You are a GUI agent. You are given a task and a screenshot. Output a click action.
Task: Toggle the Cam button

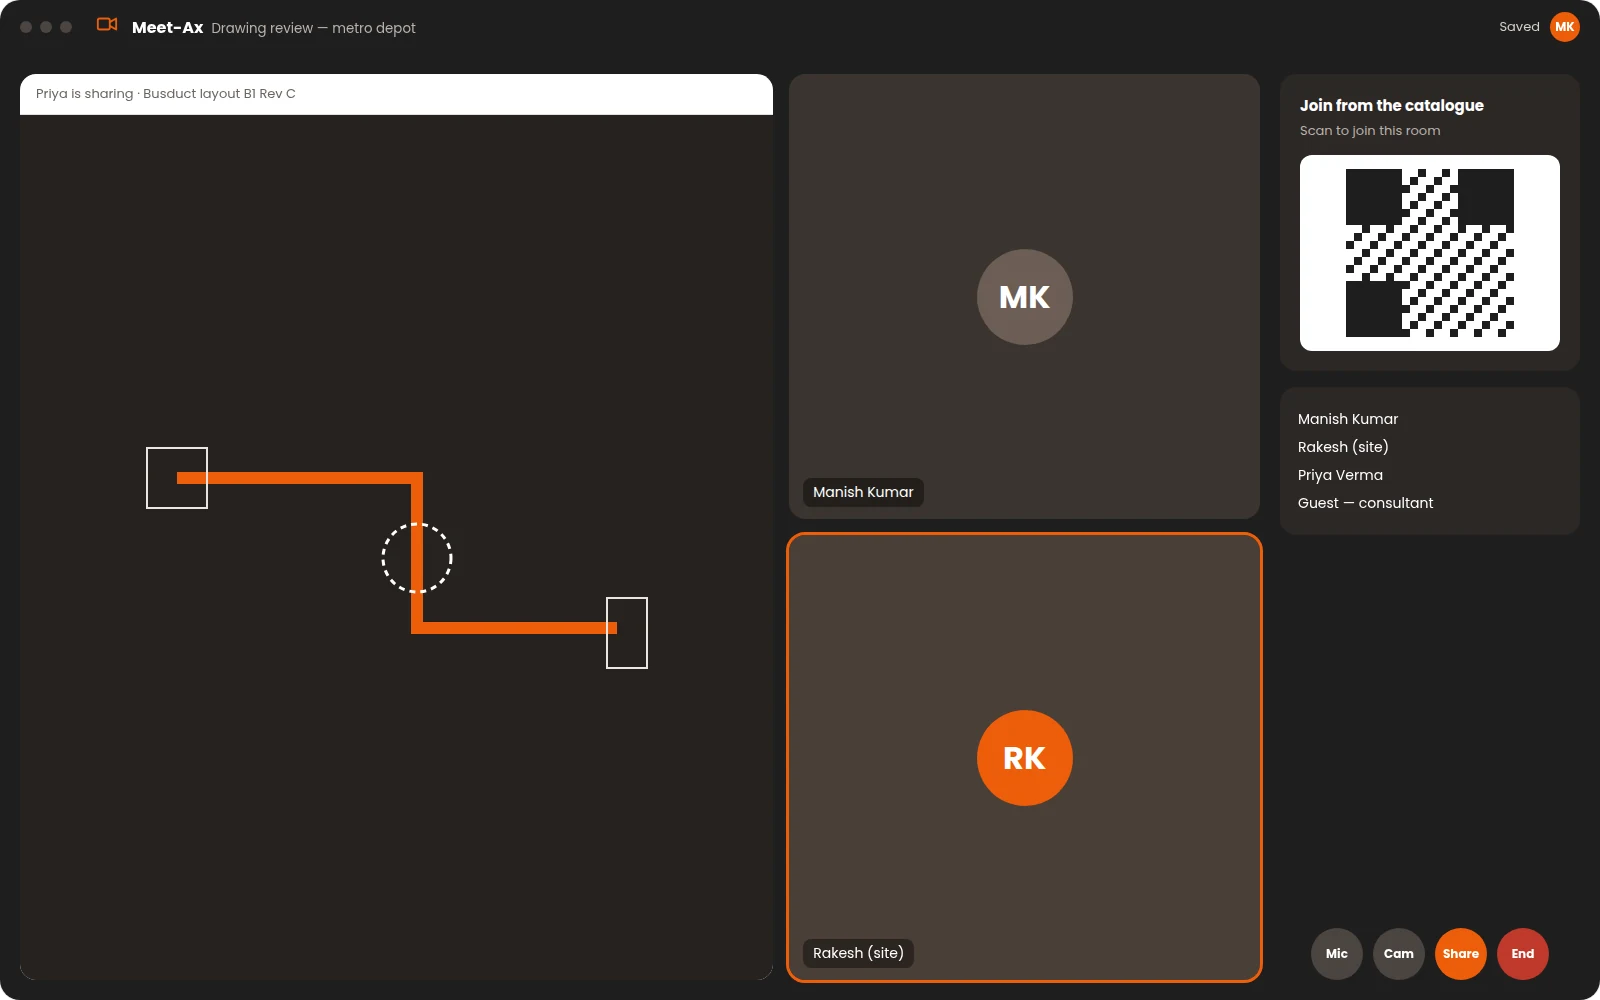(x=1399, y=954)
